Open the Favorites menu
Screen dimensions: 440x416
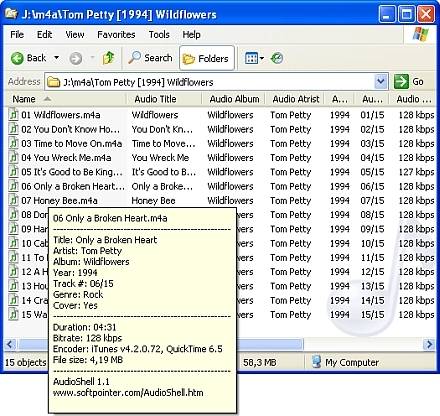click(116, 34)
